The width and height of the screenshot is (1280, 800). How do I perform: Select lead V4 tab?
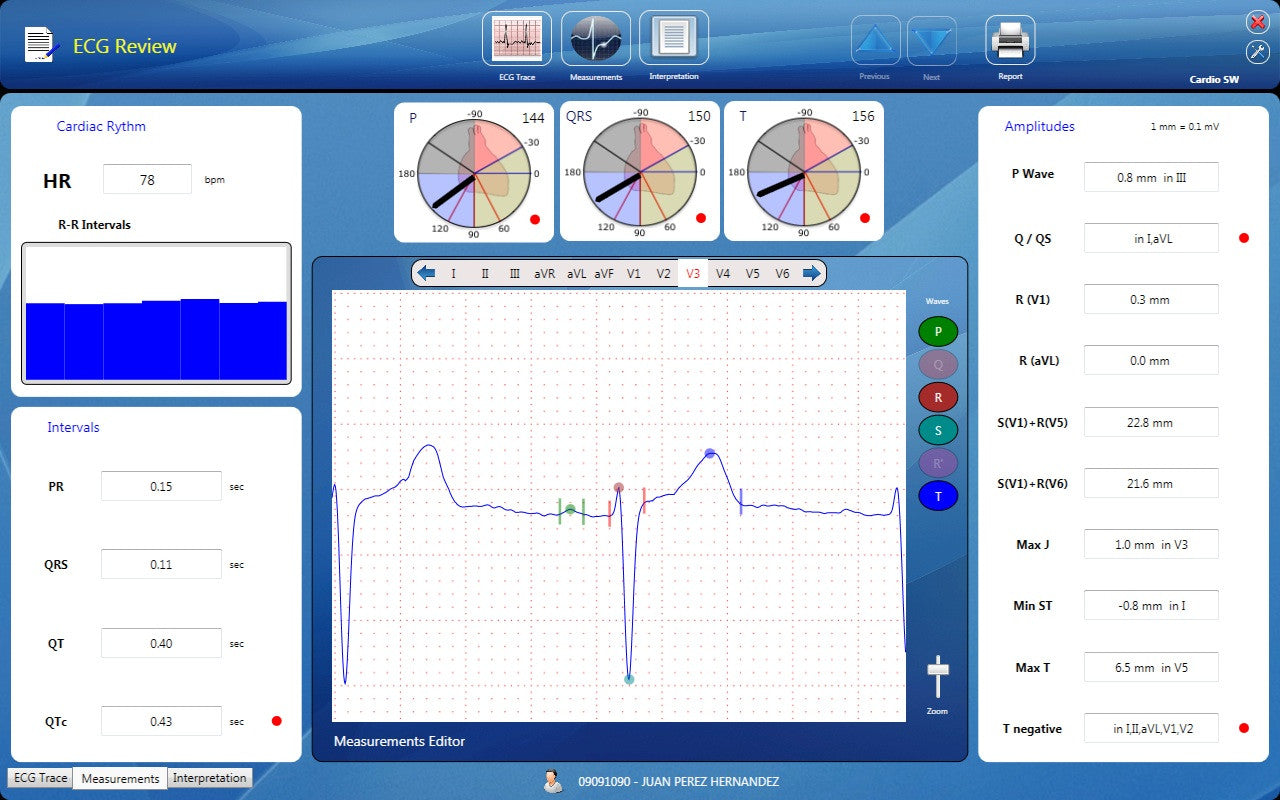[x=723, y=273]
